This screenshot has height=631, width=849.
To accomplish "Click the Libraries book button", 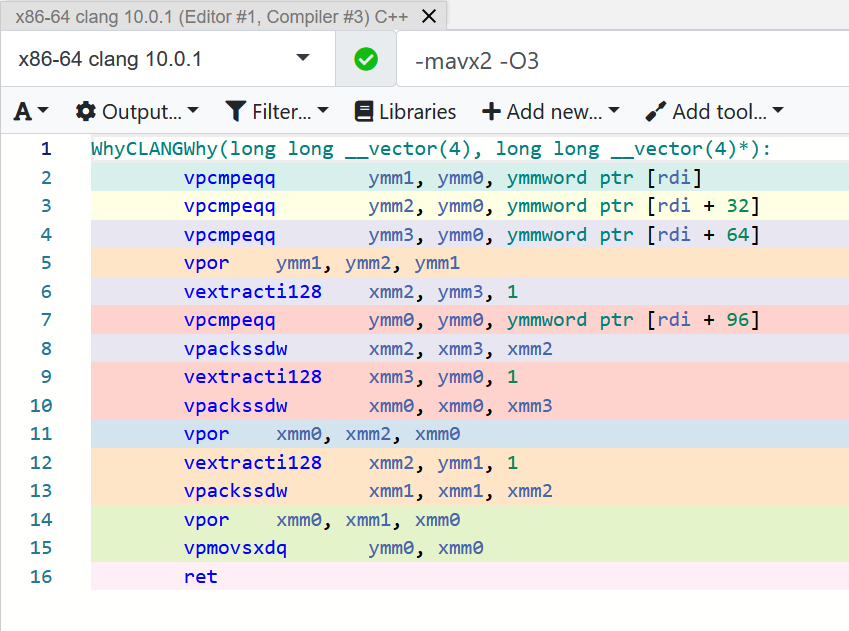I will (405, 112).
